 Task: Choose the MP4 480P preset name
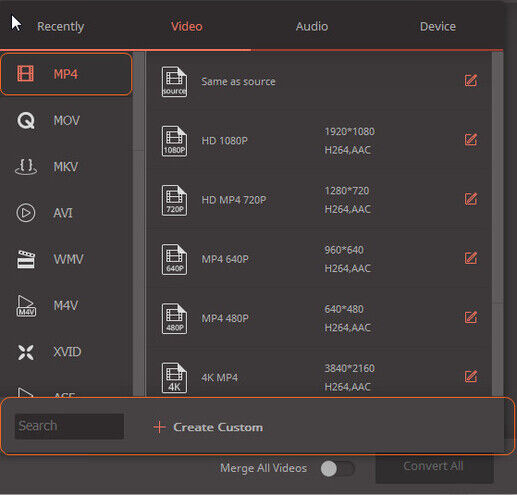225,318
